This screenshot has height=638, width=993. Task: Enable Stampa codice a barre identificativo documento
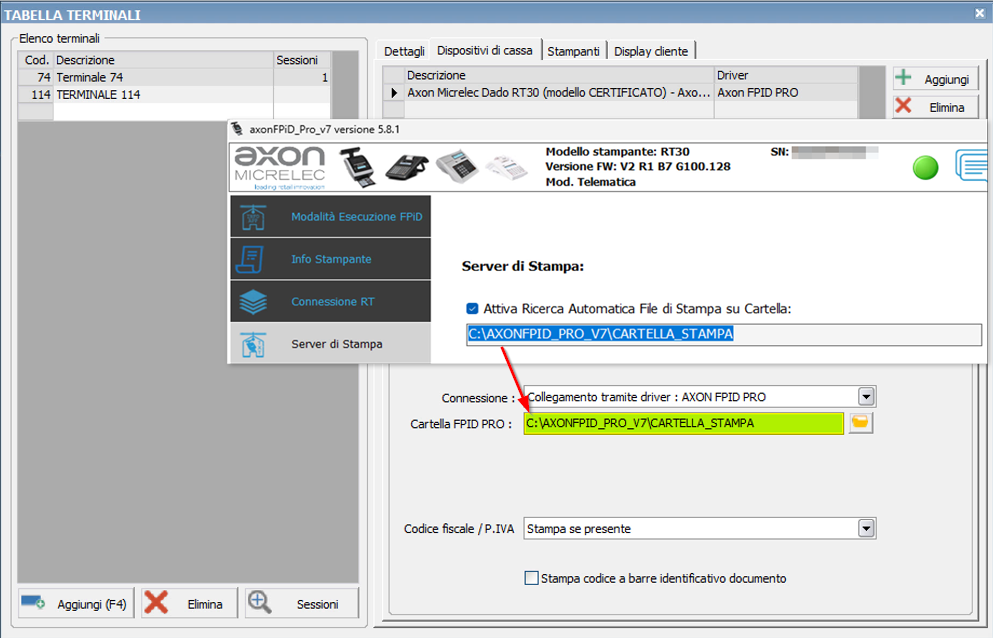[531, 578]
